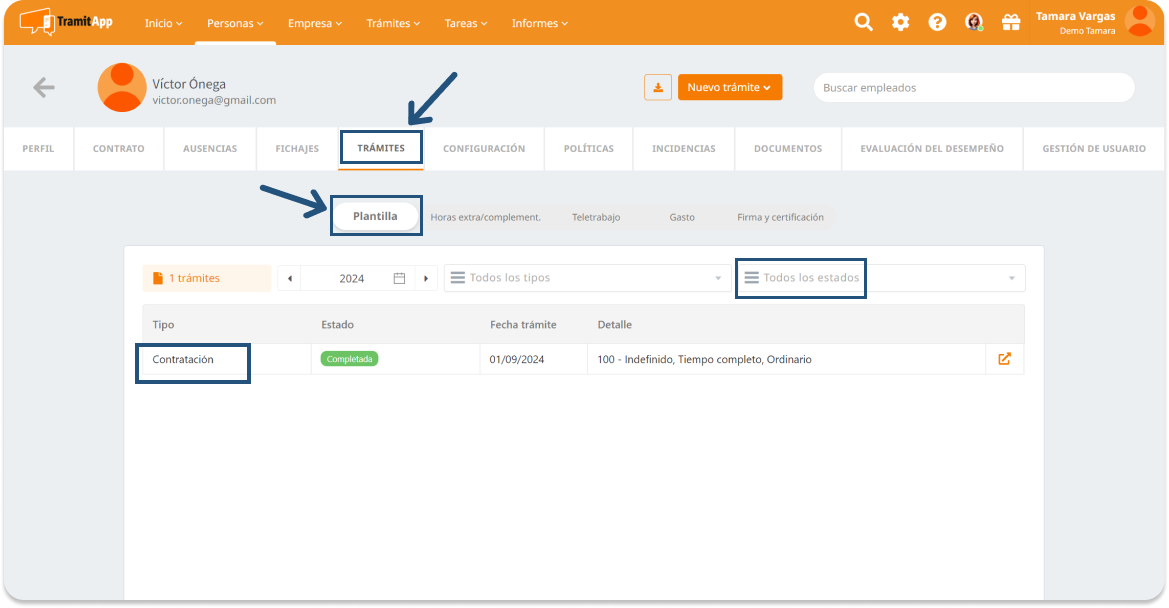
Task: Expand the Todos los estados dropdown
Action: point(880,278)
